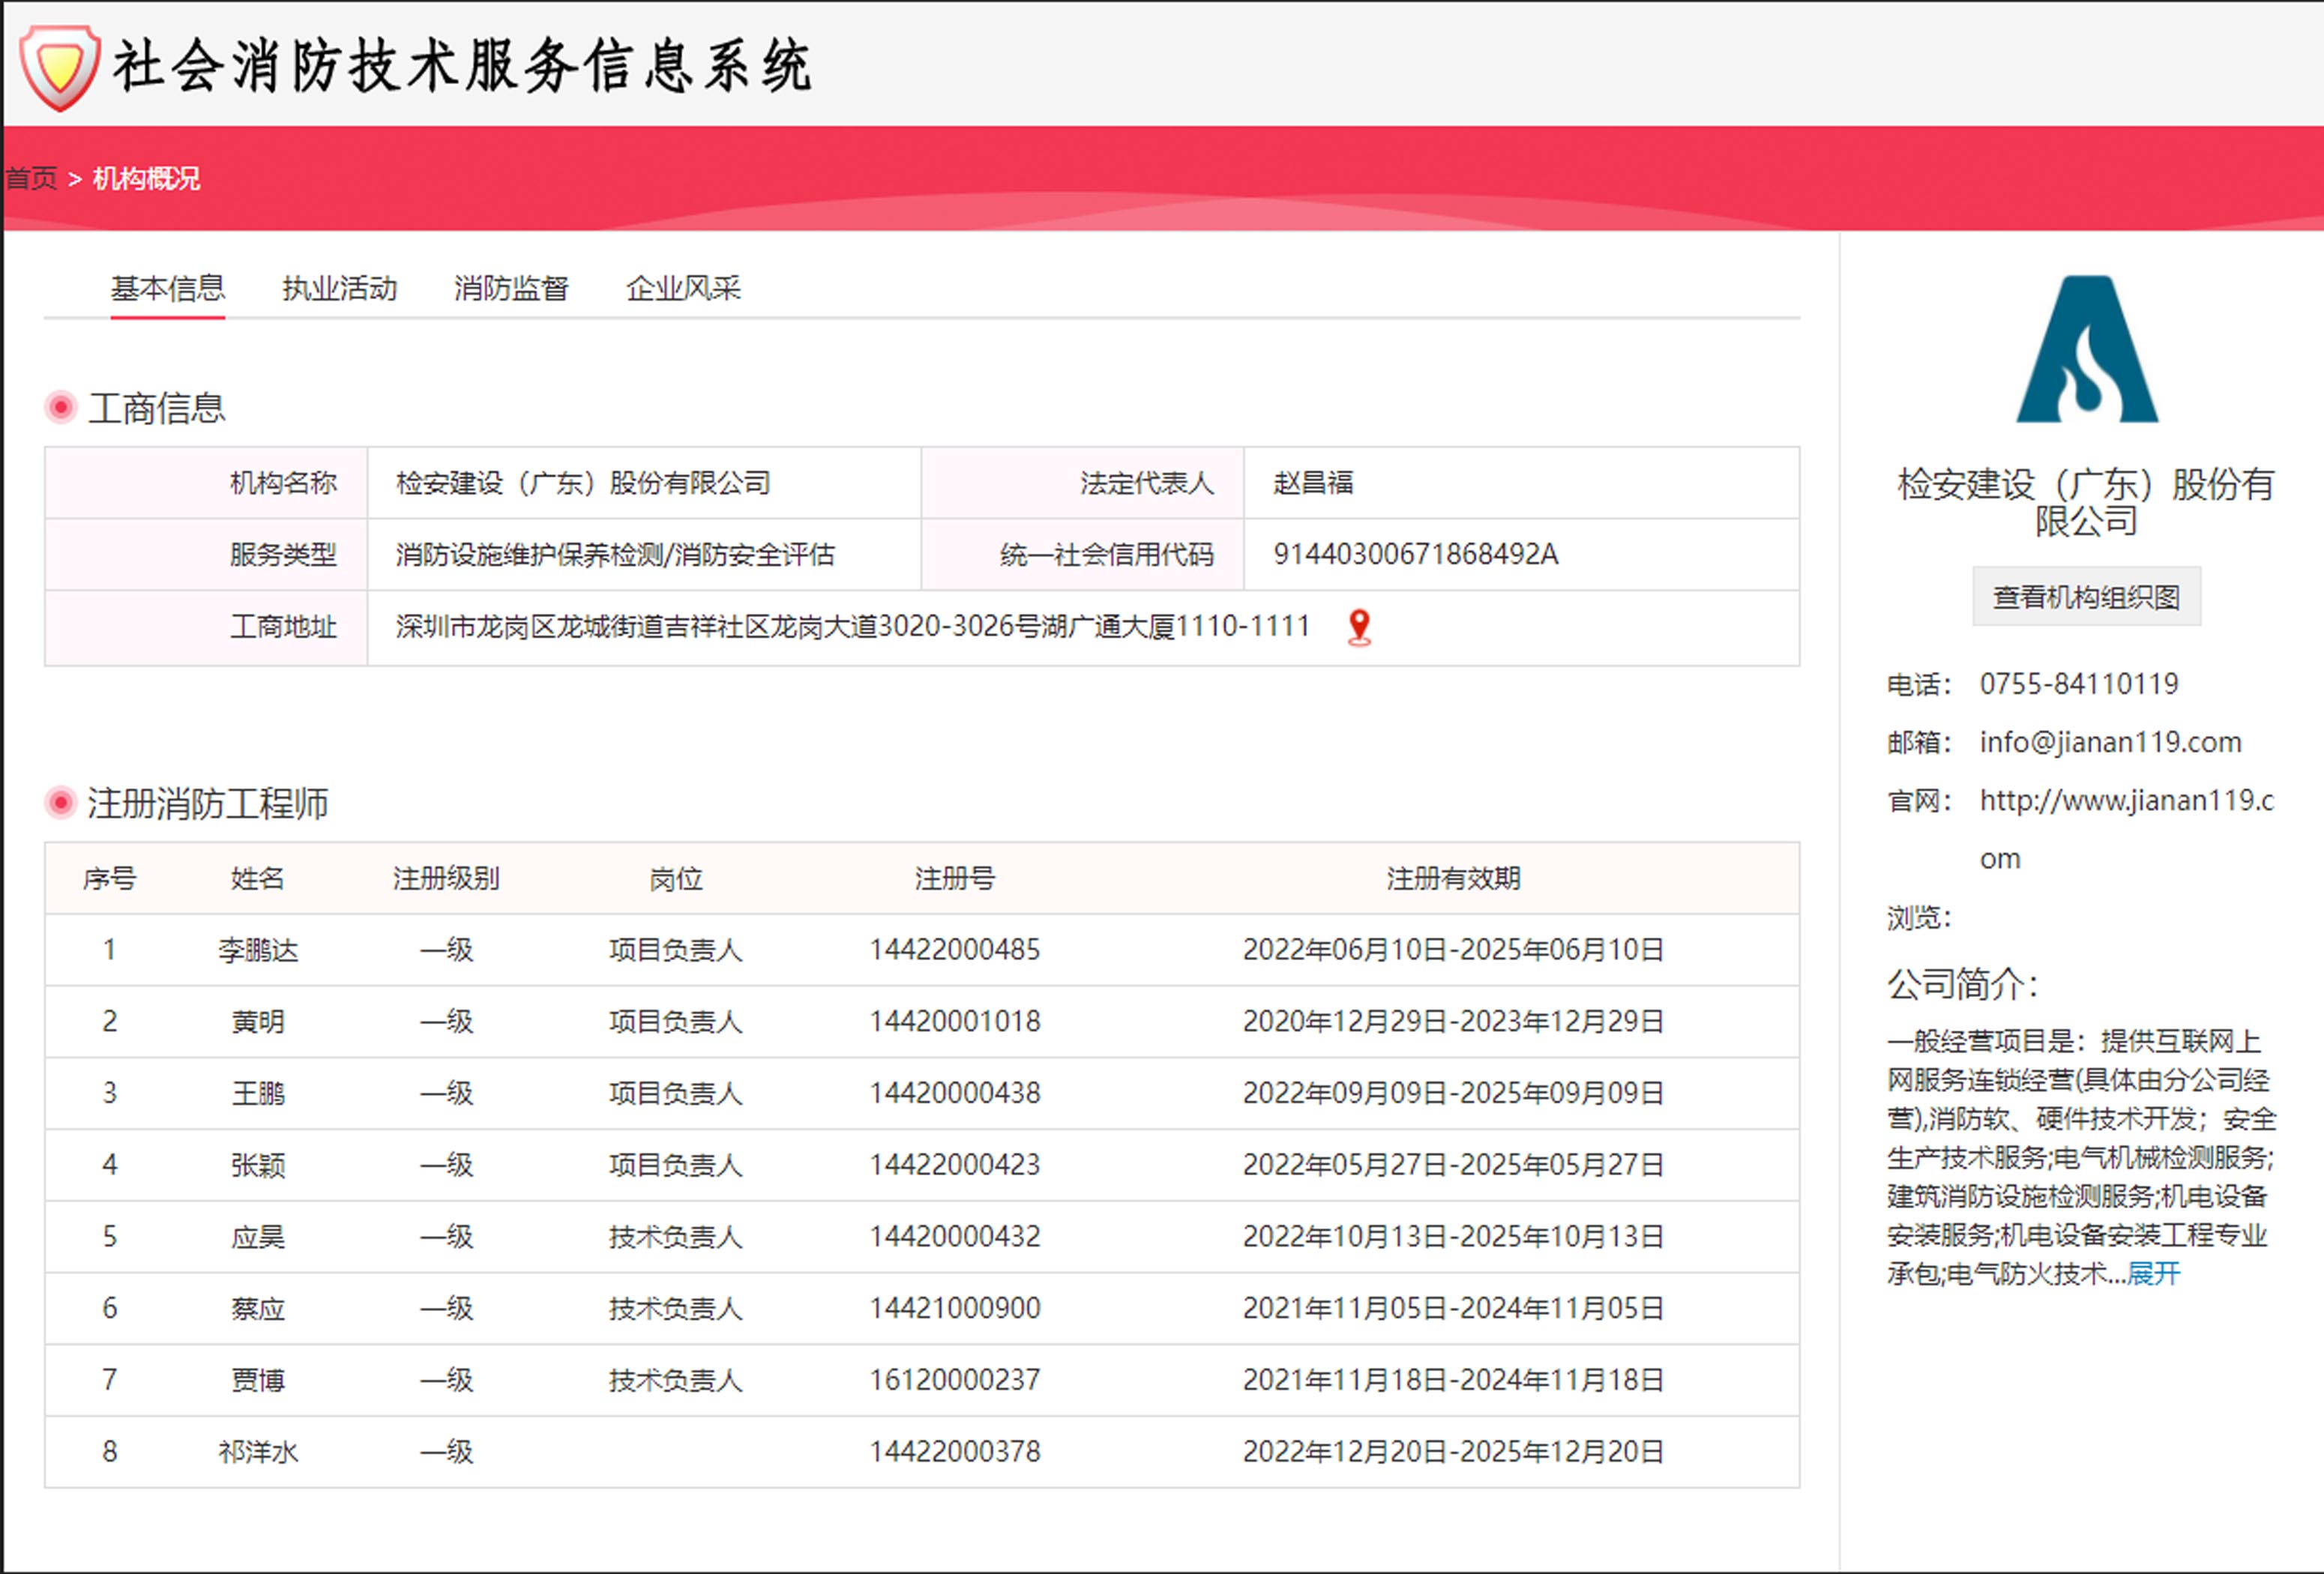
Task: Click validity period of 李鹏达 row
Action: point(1453,950)
